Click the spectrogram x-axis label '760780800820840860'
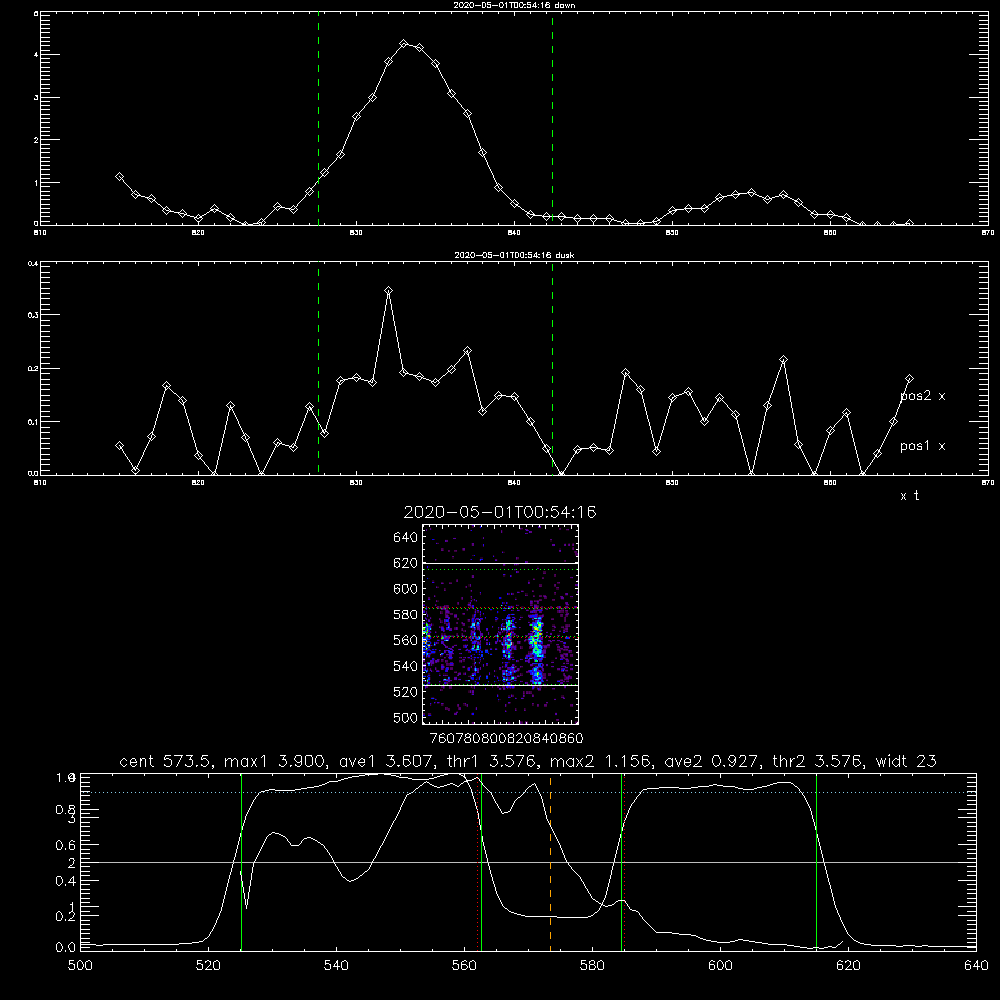 (506, 739)
